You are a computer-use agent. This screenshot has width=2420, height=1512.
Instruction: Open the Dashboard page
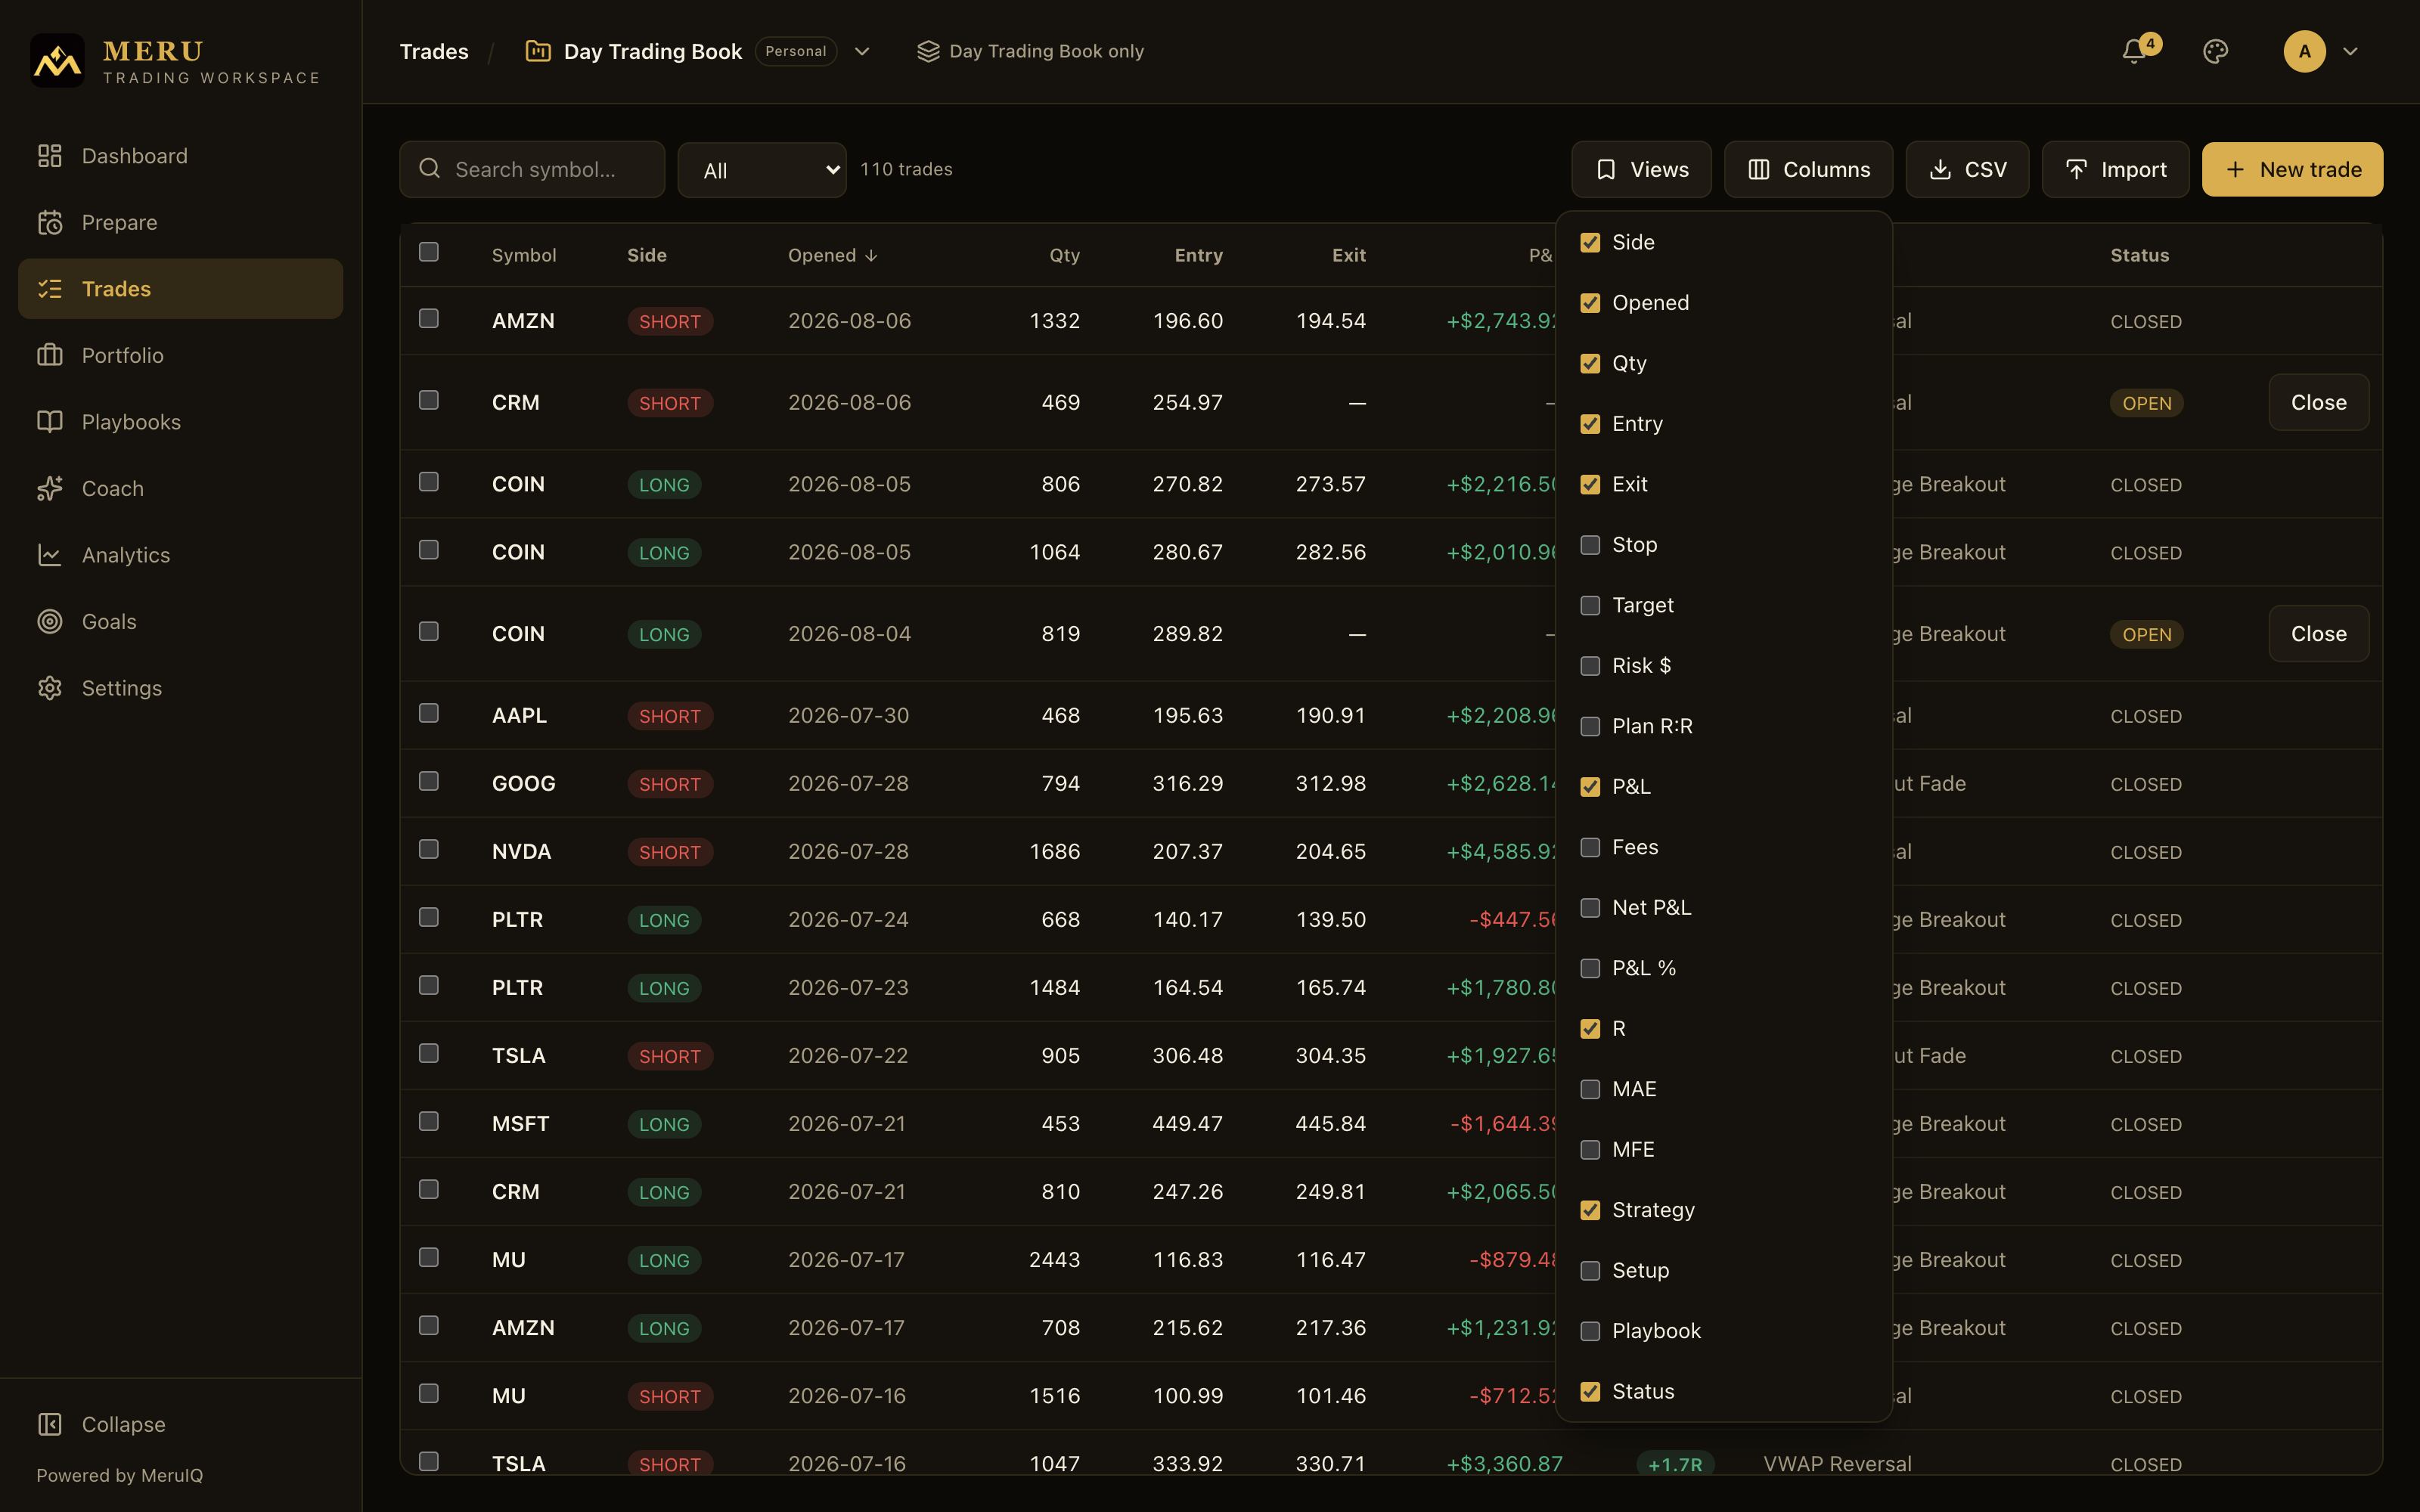click(x=180, y=156)
